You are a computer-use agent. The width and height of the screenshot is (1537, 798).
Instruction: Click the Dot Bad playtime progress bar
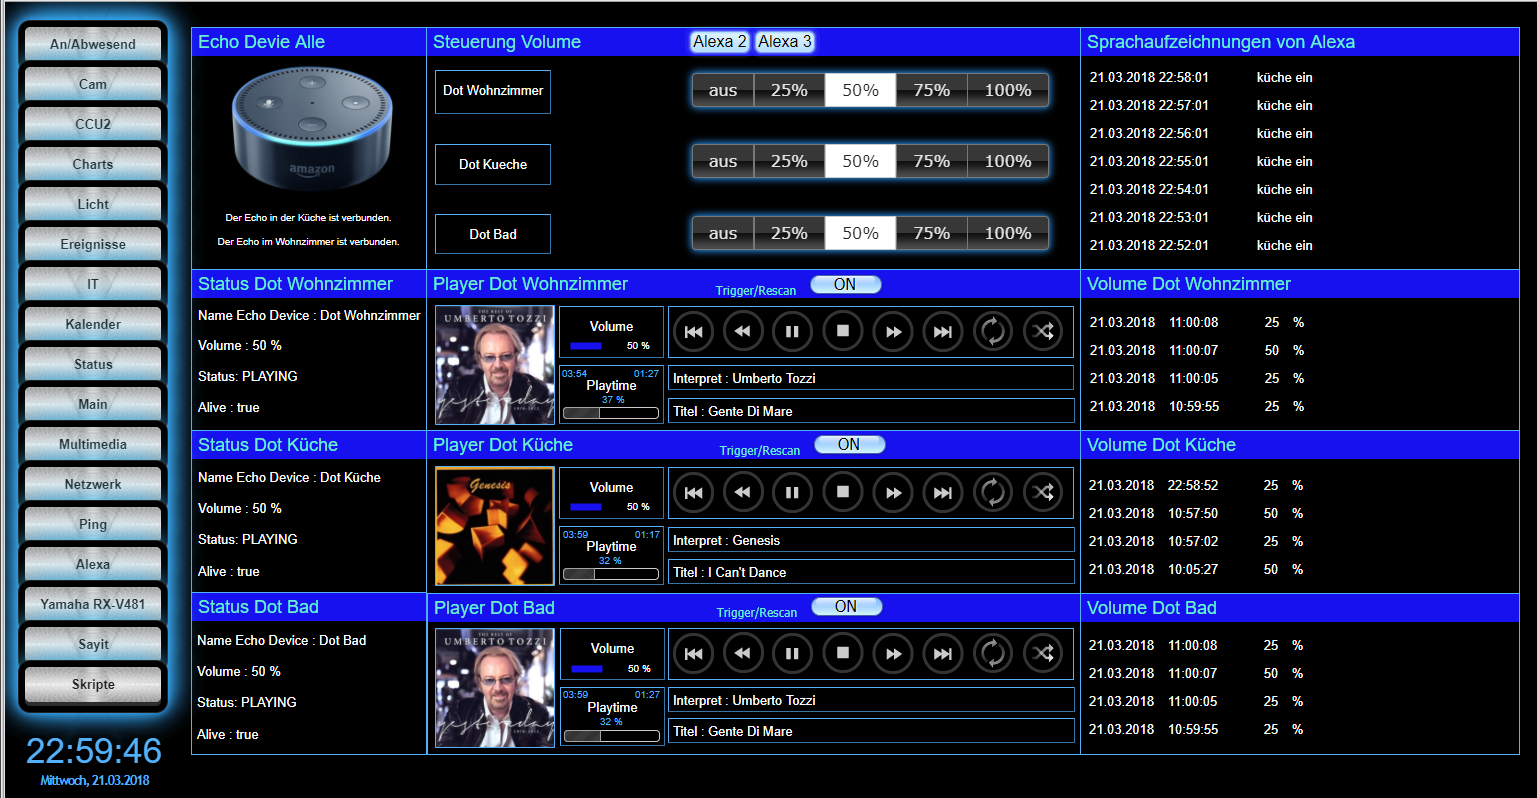(612, 736)
